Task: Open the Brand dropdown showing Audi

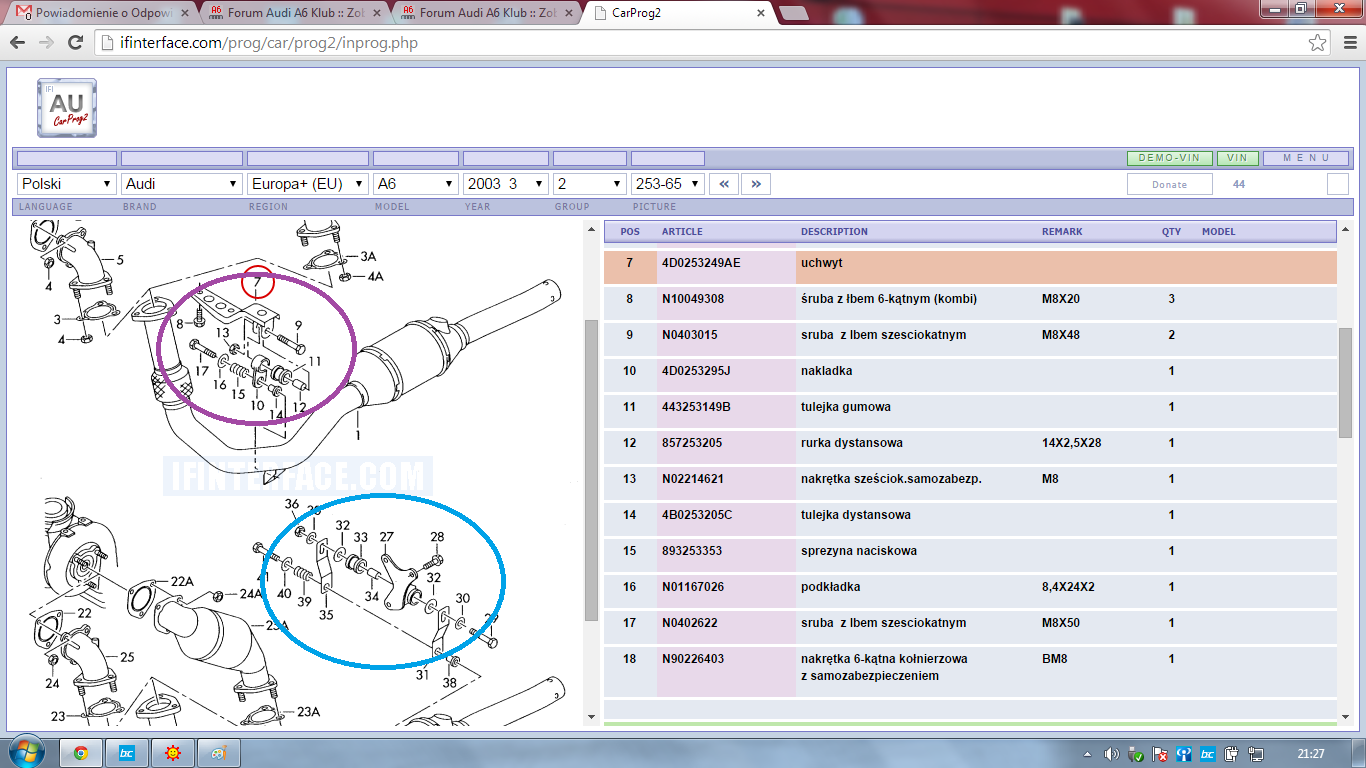Action: [182, 184]
